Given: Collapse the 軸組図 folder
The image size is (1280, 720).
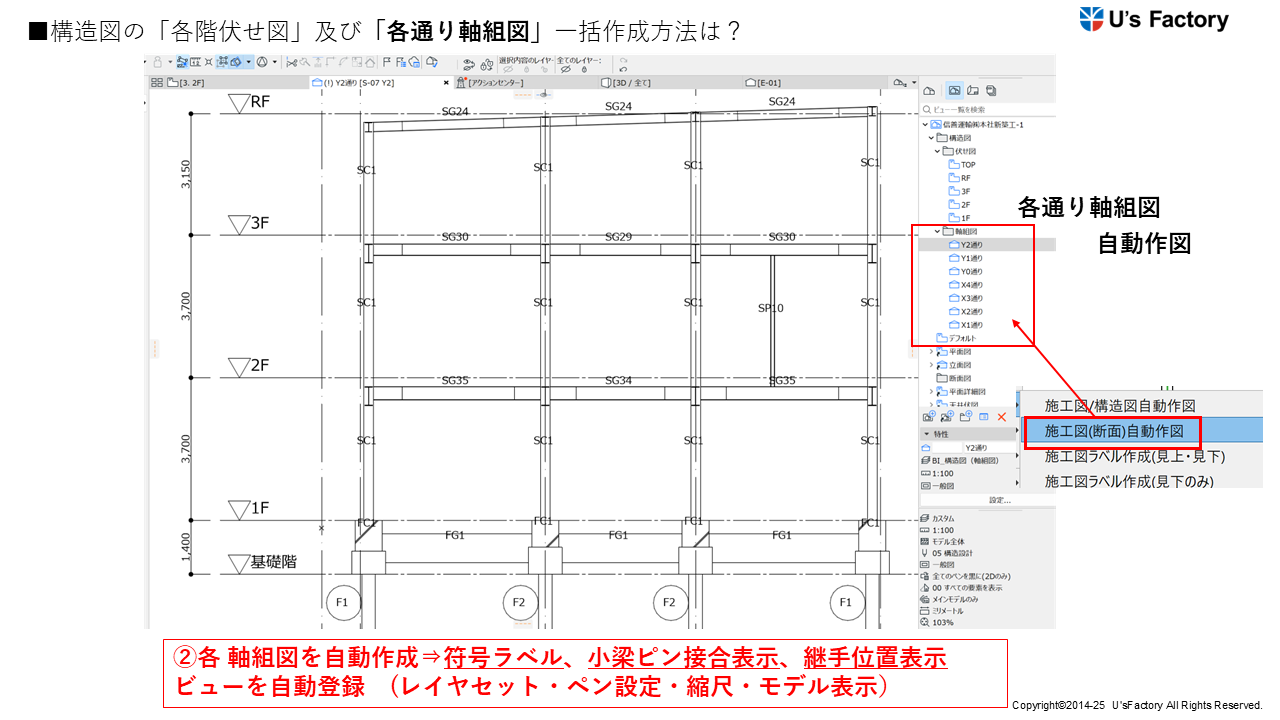Looking at the screenshot, I should coord(938,231).
